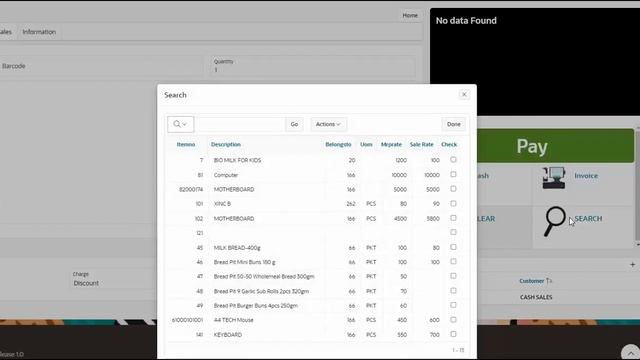Check the box for item 121
This screenshot has width=640, height=360.
click(x=453, y=232)
